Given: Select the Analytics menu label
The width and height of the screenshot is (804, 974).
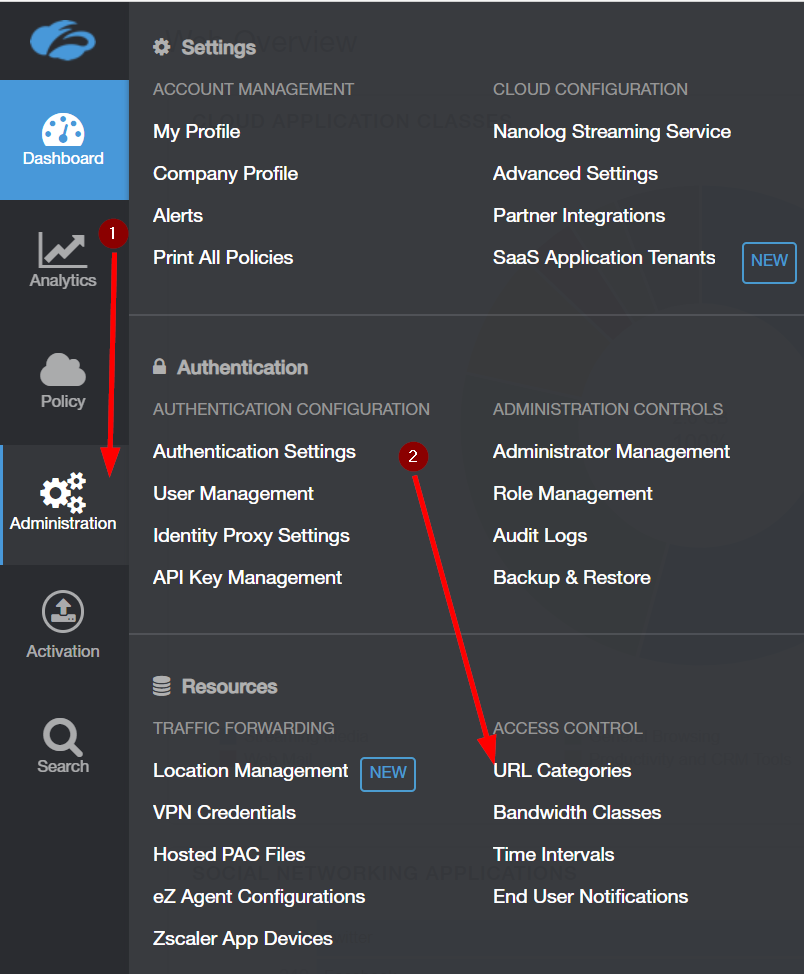Looking at the screenshot, I should point(63,281).
